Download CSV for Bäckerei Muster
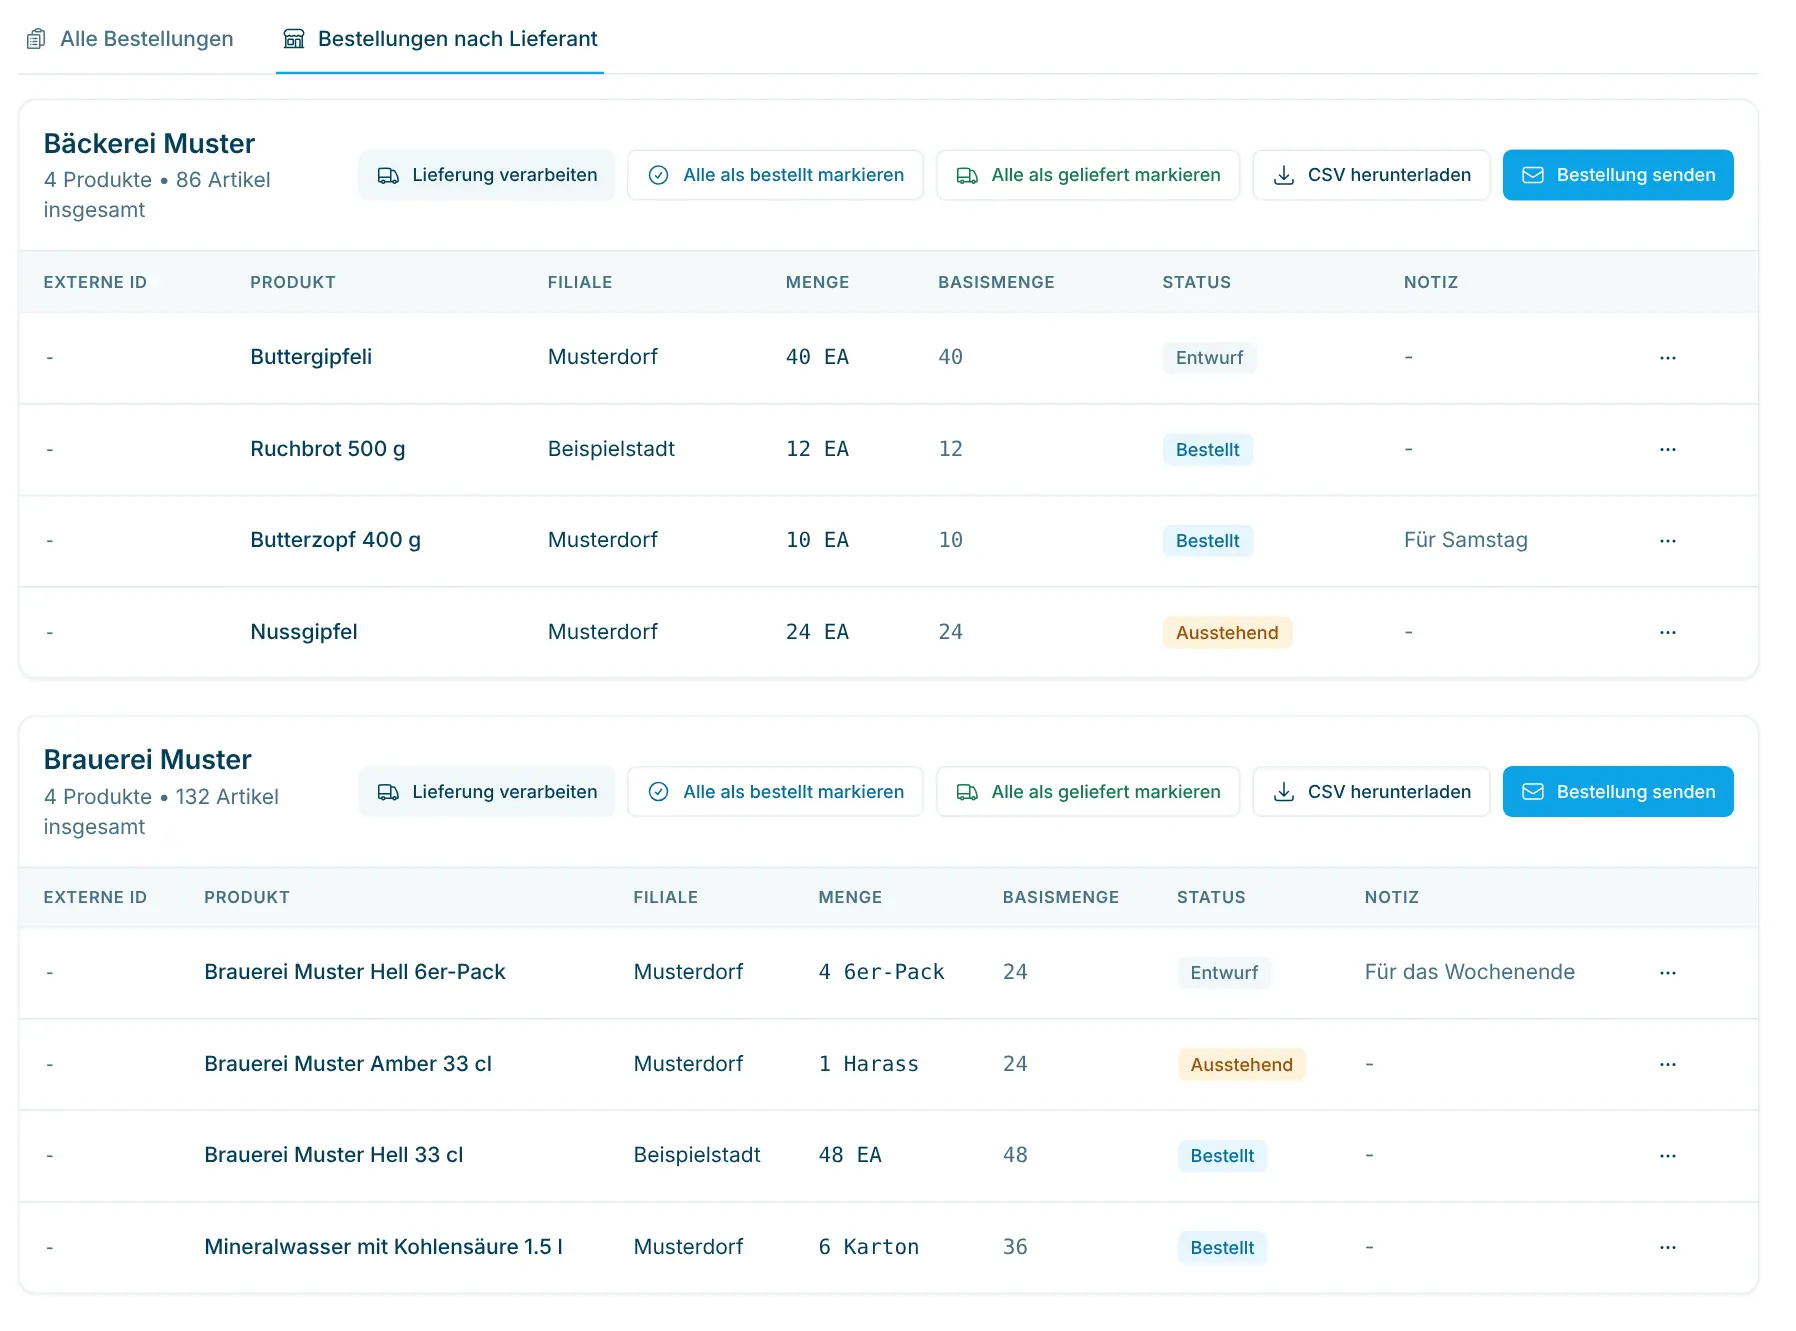The image size is (1796, 1331). point(1371,175)
